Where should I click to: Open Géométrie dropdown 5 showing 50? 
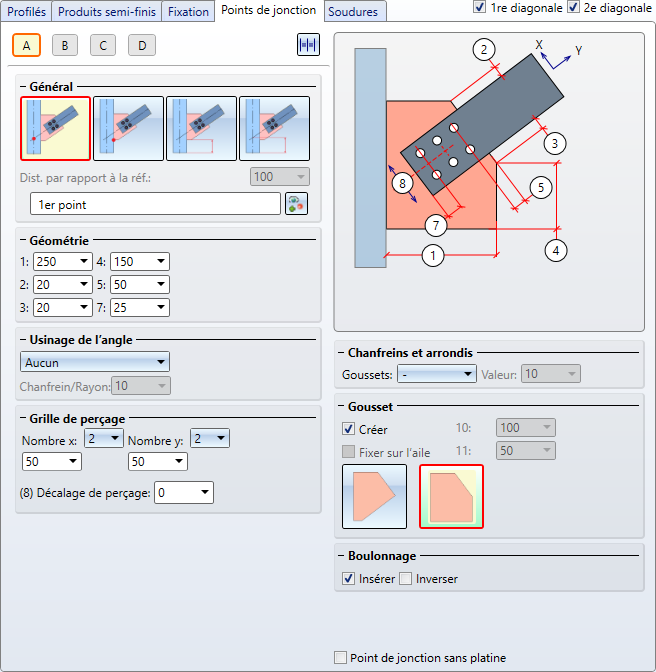[140, 285]
